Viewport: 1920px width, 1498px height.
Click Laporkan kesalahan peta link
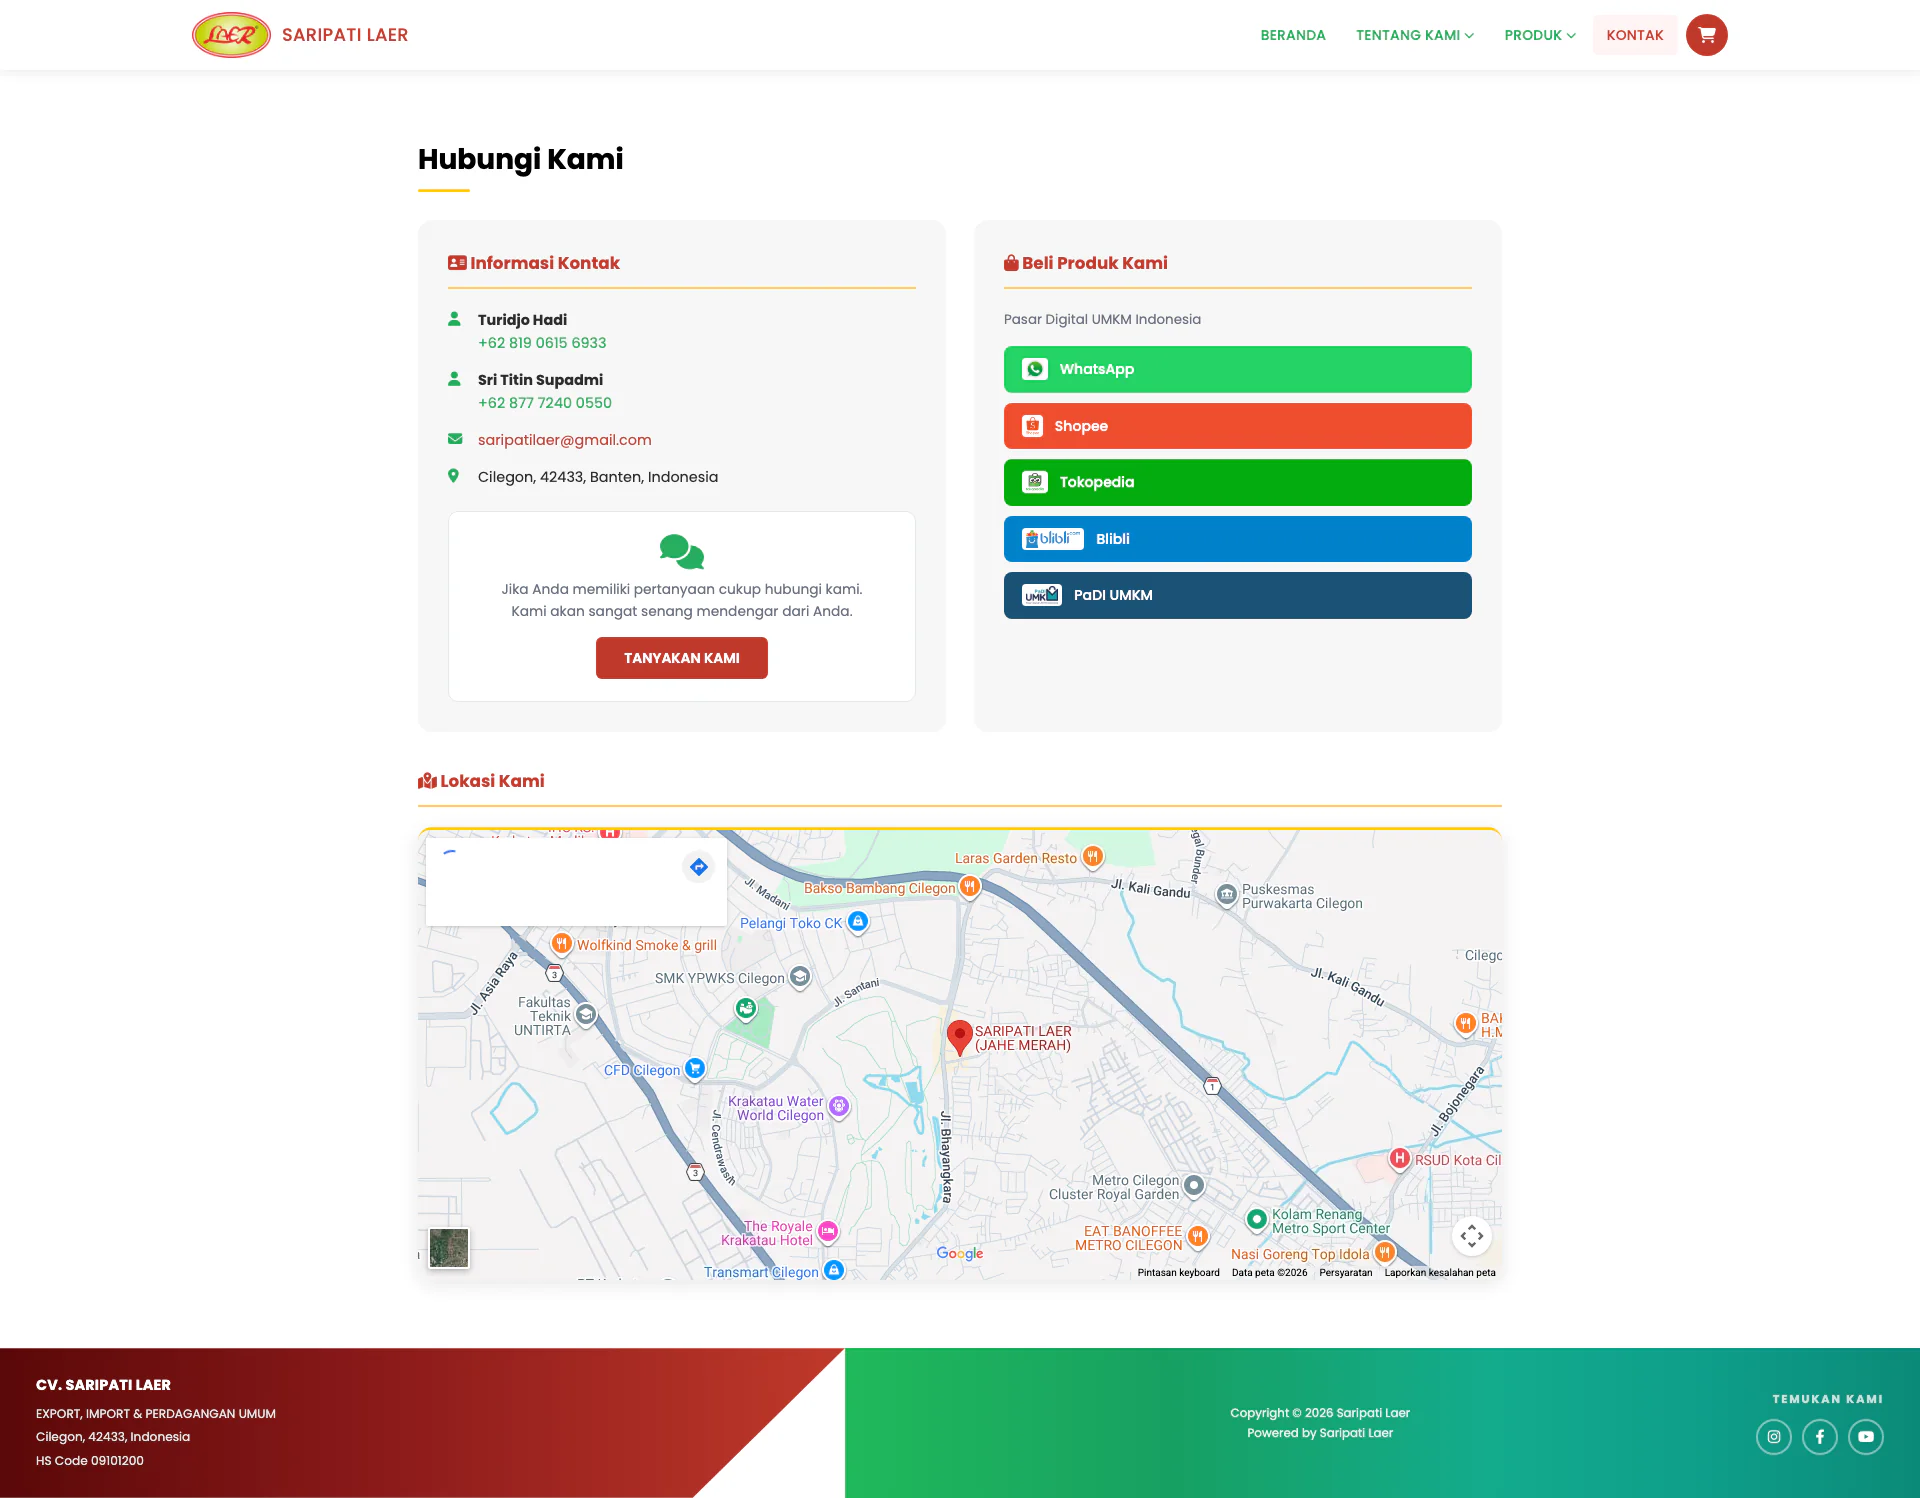[1440, 1273]
